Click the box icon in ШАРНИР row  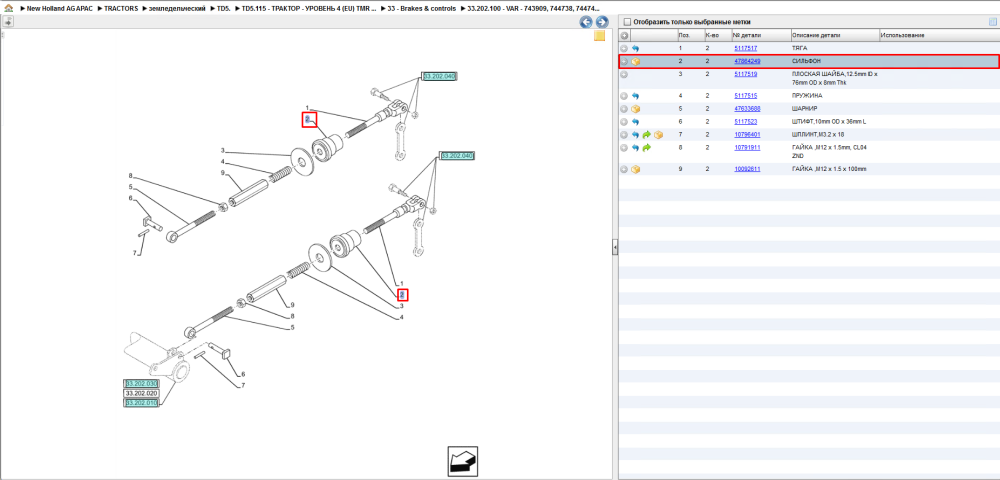[x=636, y=109]
